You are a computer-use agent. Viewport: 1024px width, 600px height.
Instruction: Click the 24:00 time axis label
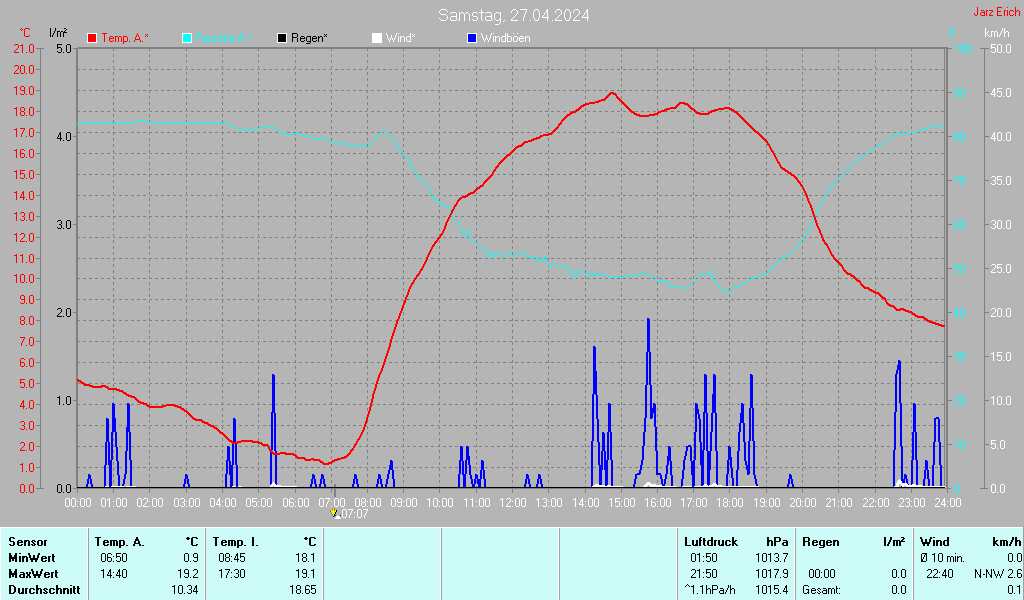point(947,502)
